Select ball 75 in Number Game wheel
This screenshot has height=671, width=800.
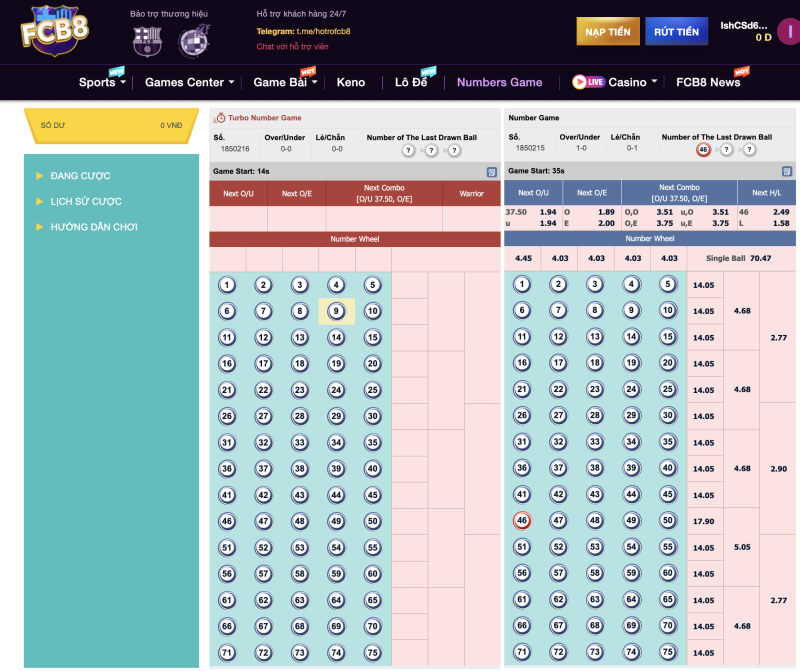[668, 652]
